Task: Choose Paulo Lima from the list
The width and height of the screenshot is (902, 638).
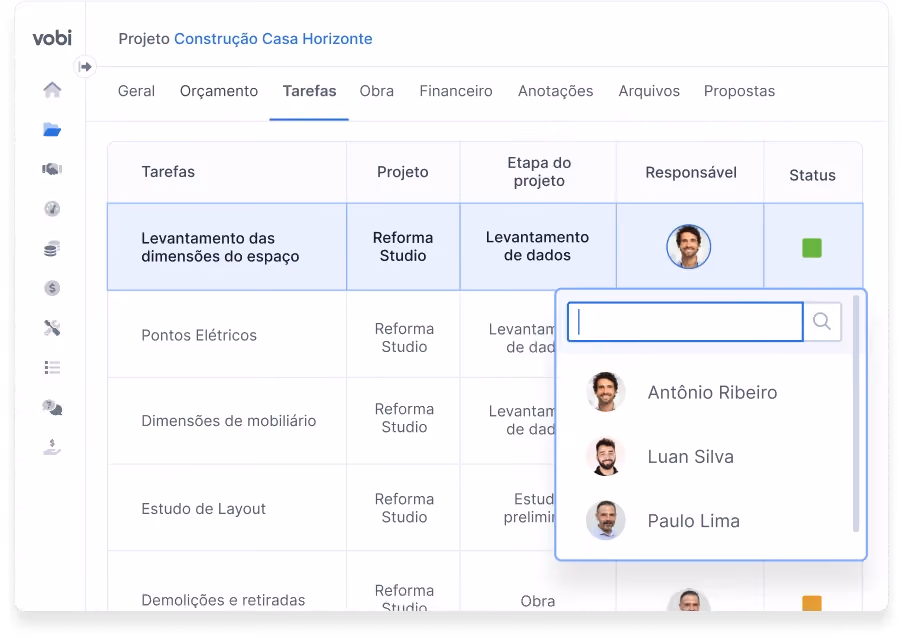Action: [694, 521]
